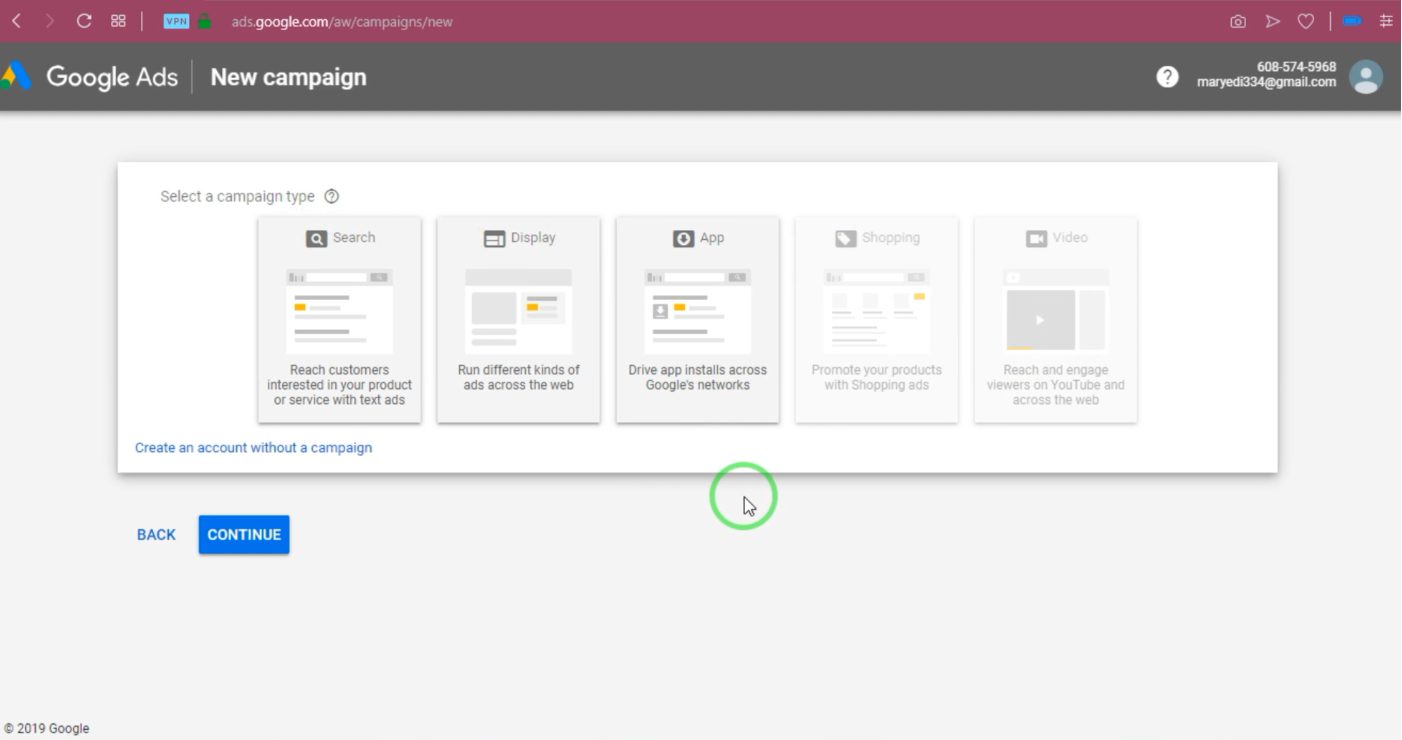Screen dimensions: 1402x740
Task: Click the green lock security icon
Action: [204, 21]
